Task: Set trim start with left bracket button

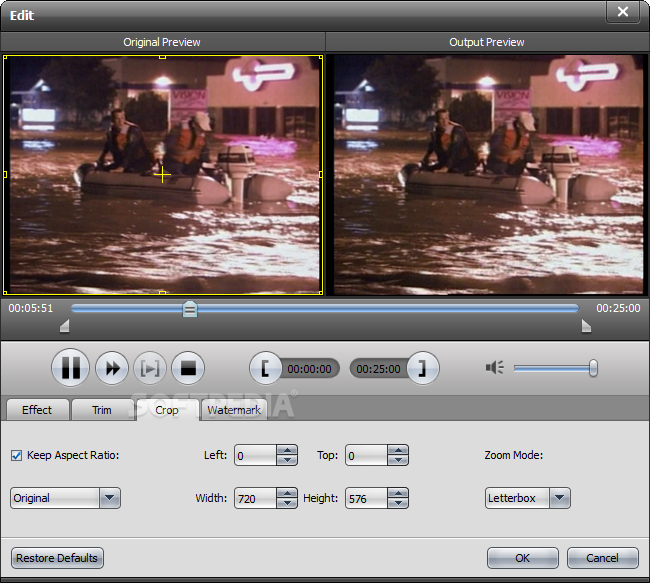Action: [x=265, y=368]
